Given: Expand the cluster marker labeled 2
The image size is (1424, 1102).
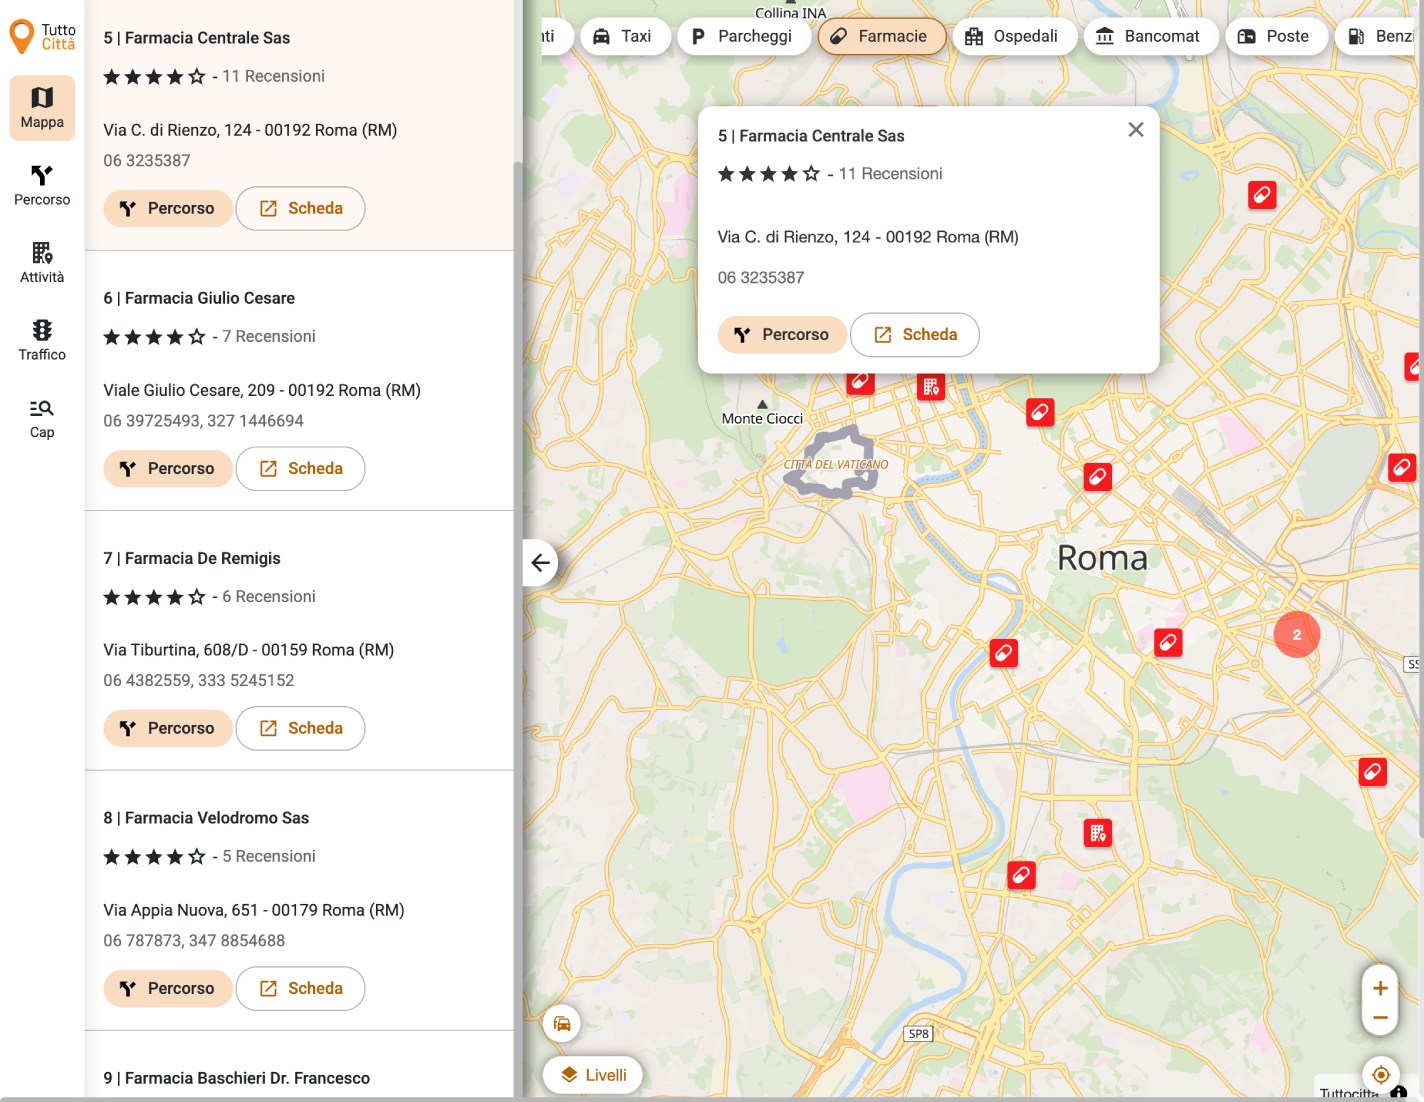Looking at the screenshot, I should (x=1297, y=634).
